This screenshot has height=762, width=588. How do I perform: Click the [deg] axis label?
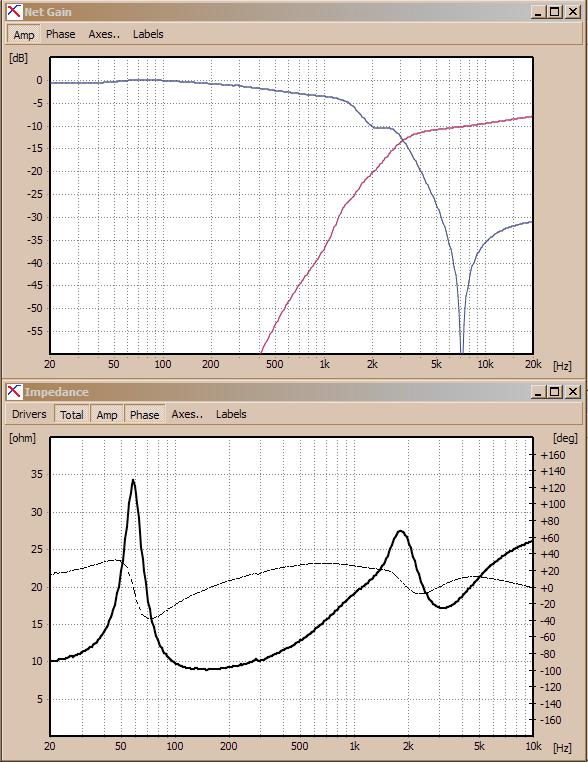click(565, 438)
